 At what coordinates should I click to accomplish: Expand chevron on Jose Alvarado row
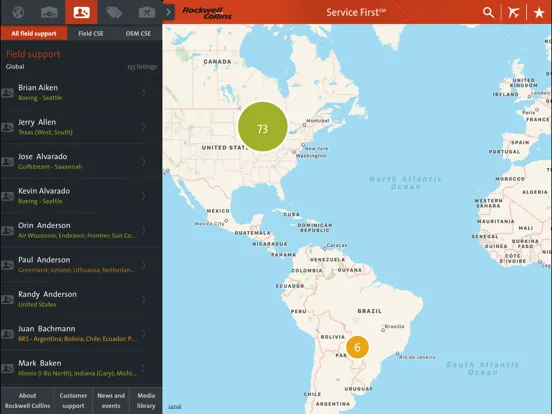(x=143, y=162)
